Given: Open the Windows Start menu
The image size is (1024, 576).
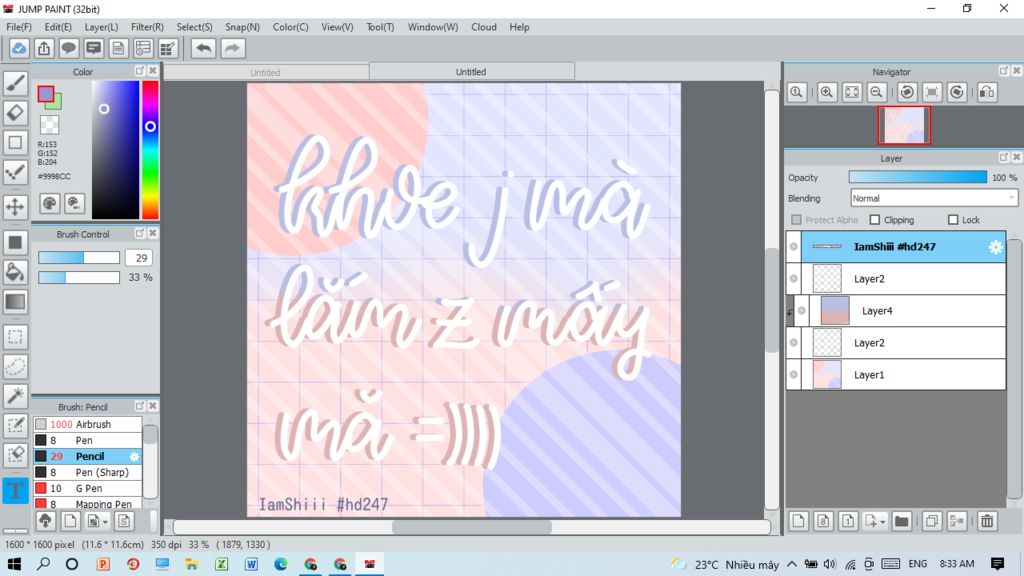Looking at the screenshot, I should (14, 564).
